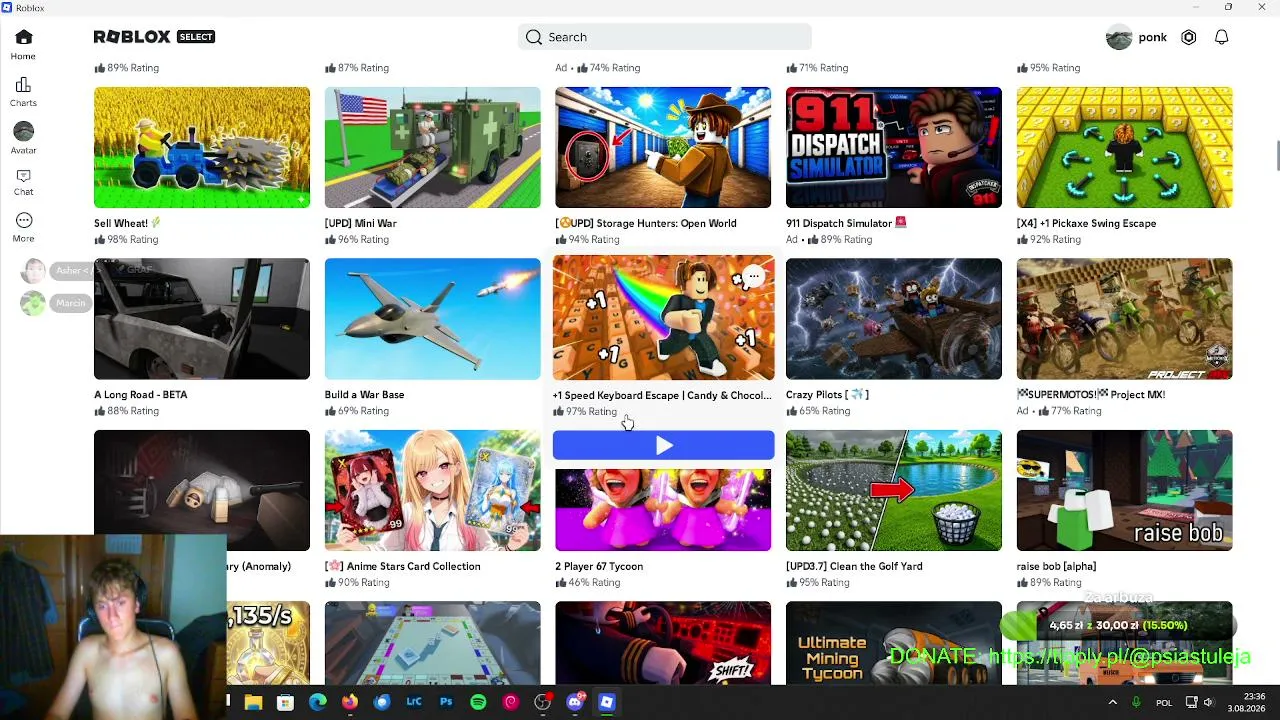Screen dimensions: 1280x720
Task: Click the [UPD] Mini War title
Action: (360, 223)
